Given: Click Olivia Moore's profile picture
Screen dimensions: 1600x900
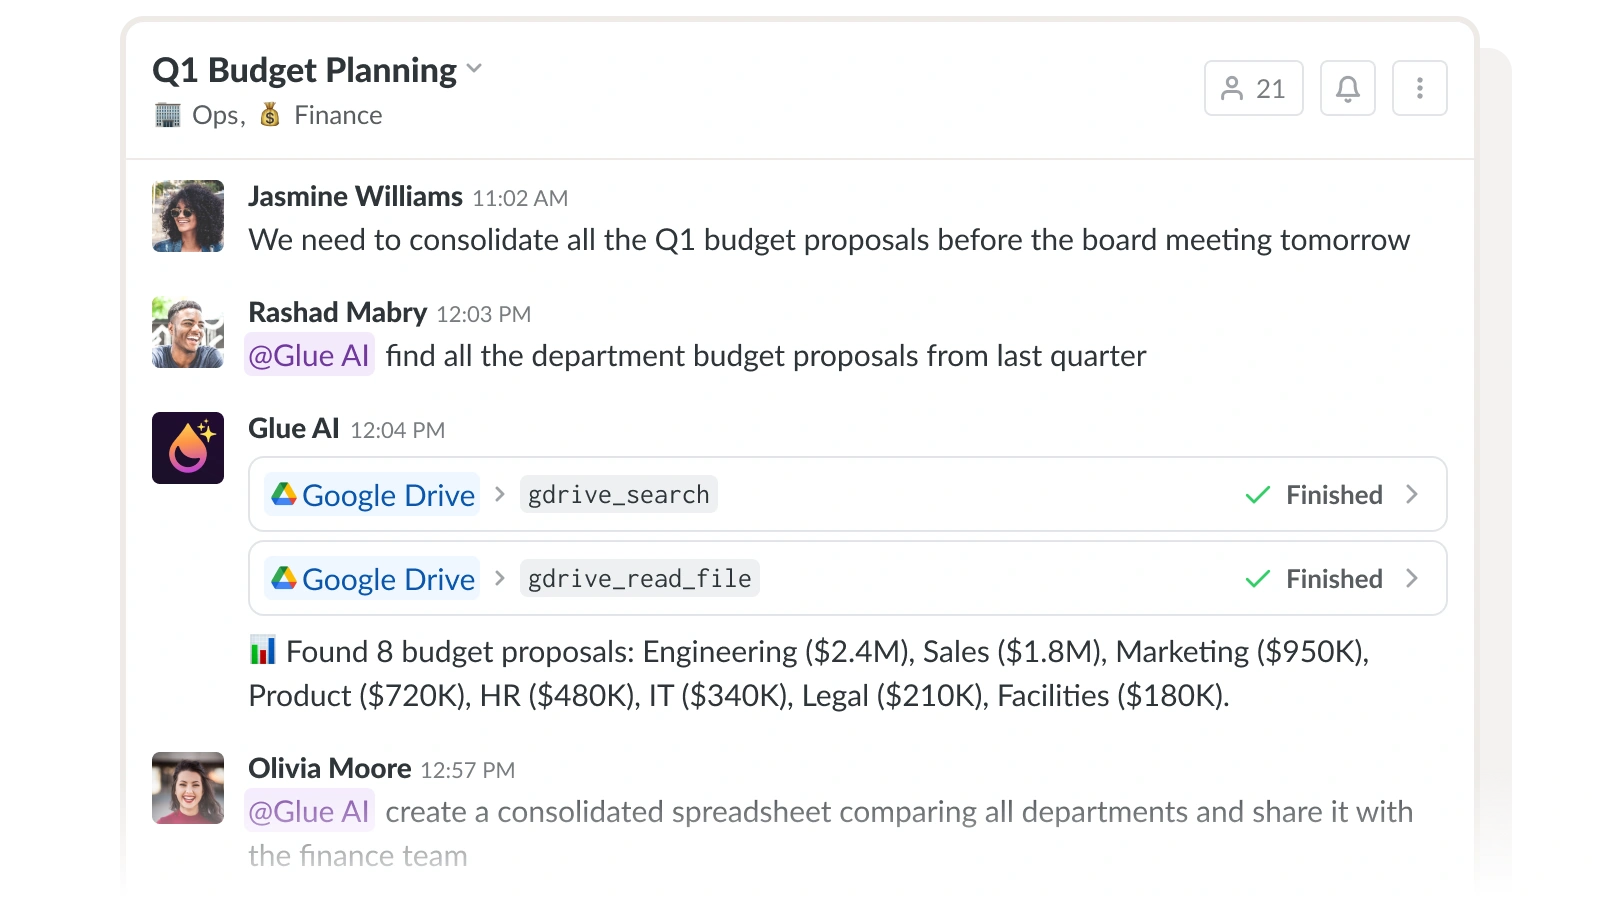Looking at the screenshot, I should tap(188, 788).
